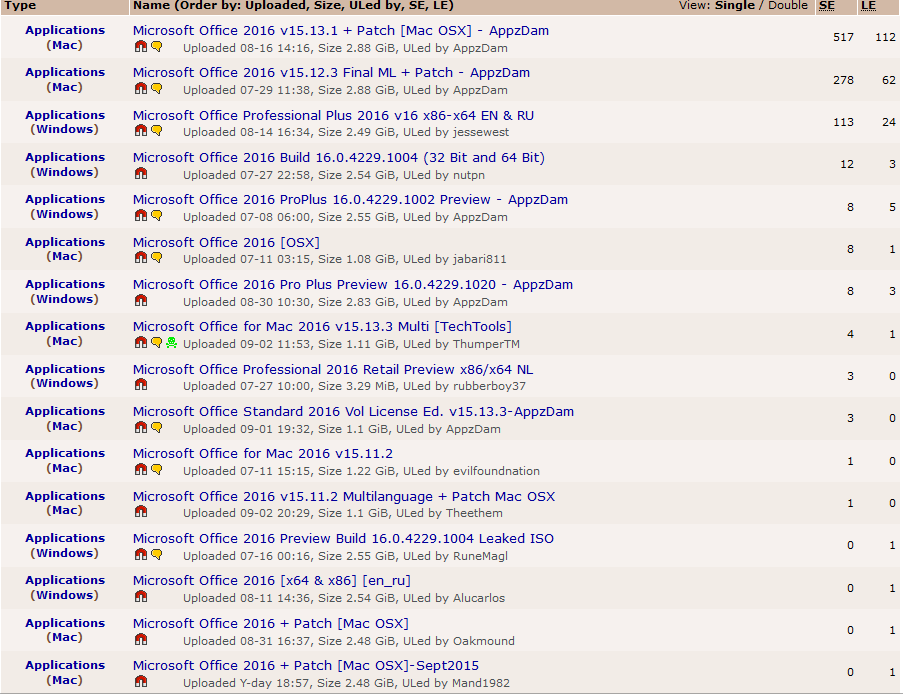Sort by SE column header
The width and height of the screenshot is (903, 695).
[x=827, y=6]
